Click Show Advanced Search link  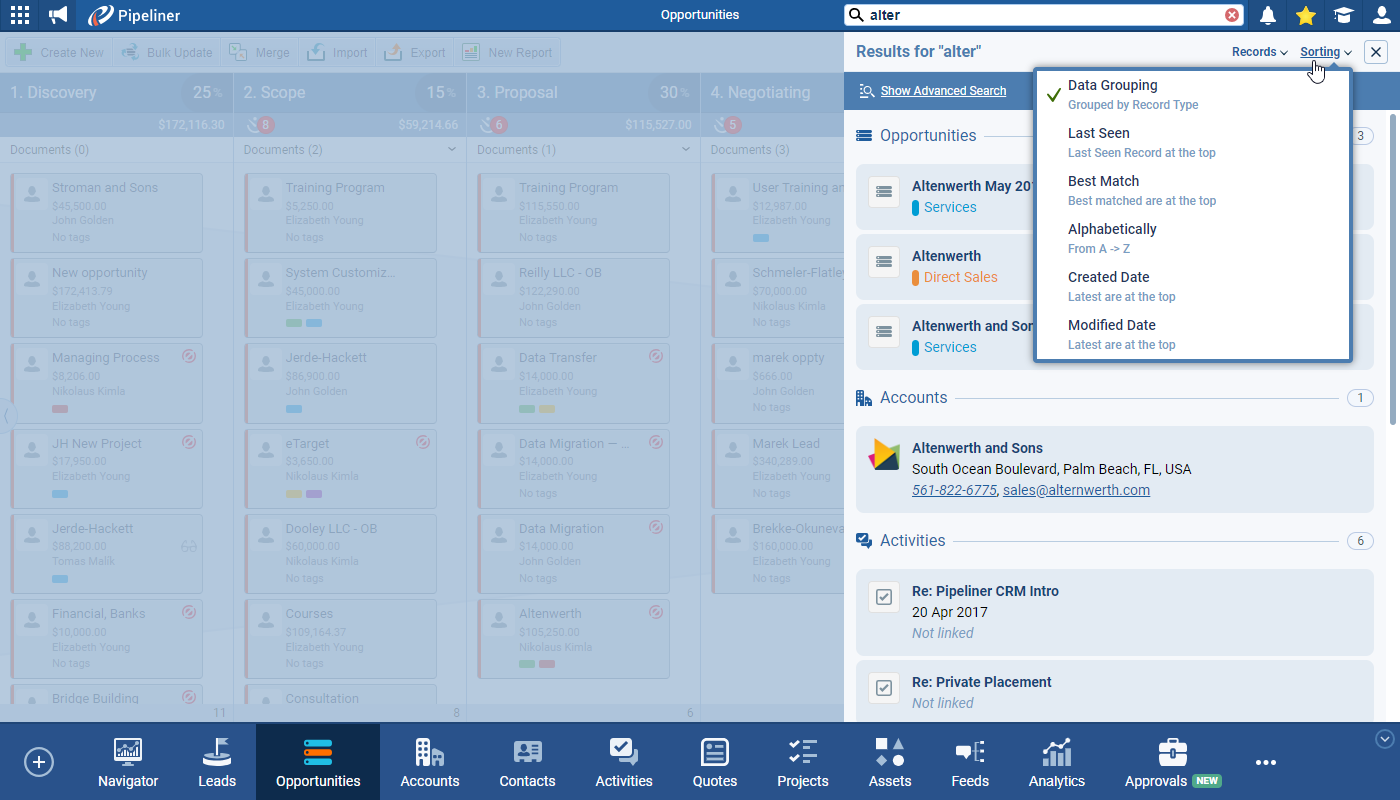pyautogui.click(x=943, y=91)
